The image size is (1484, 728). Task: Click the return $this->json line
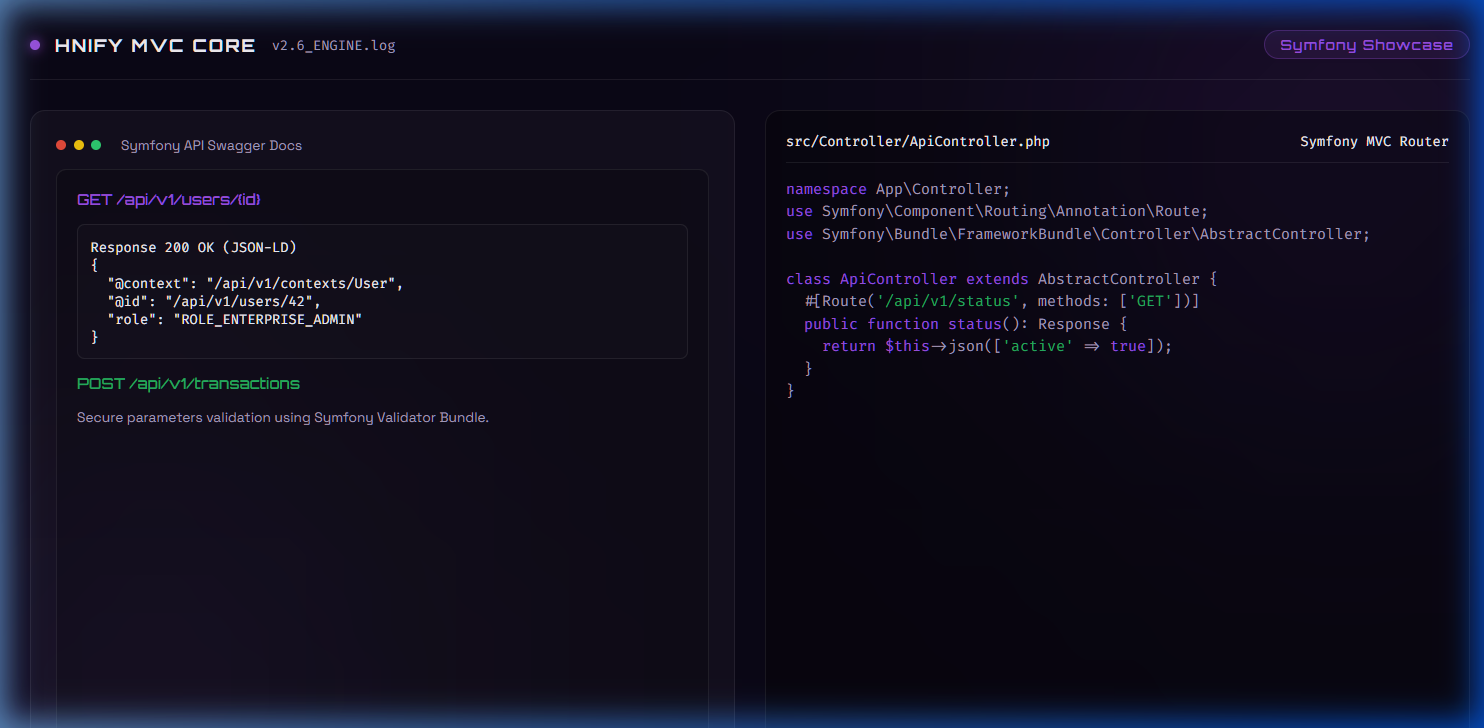996,346
